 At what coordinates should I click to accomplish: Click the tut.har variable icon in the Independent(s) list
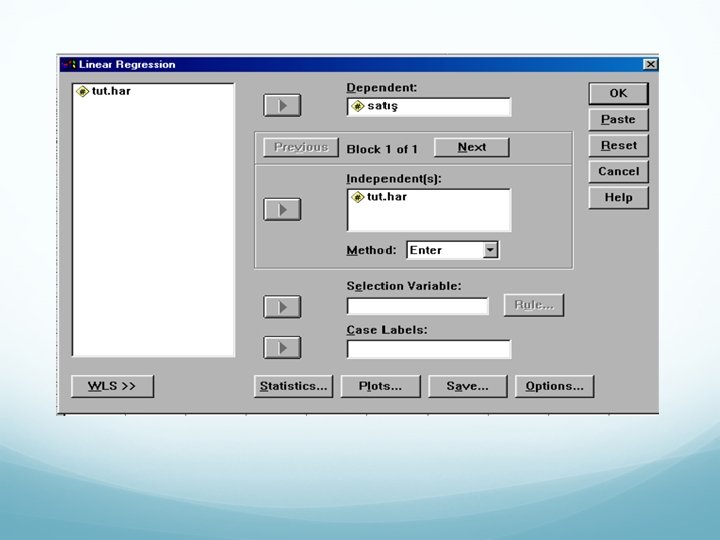pyautogui.click(x=358, y=197)
